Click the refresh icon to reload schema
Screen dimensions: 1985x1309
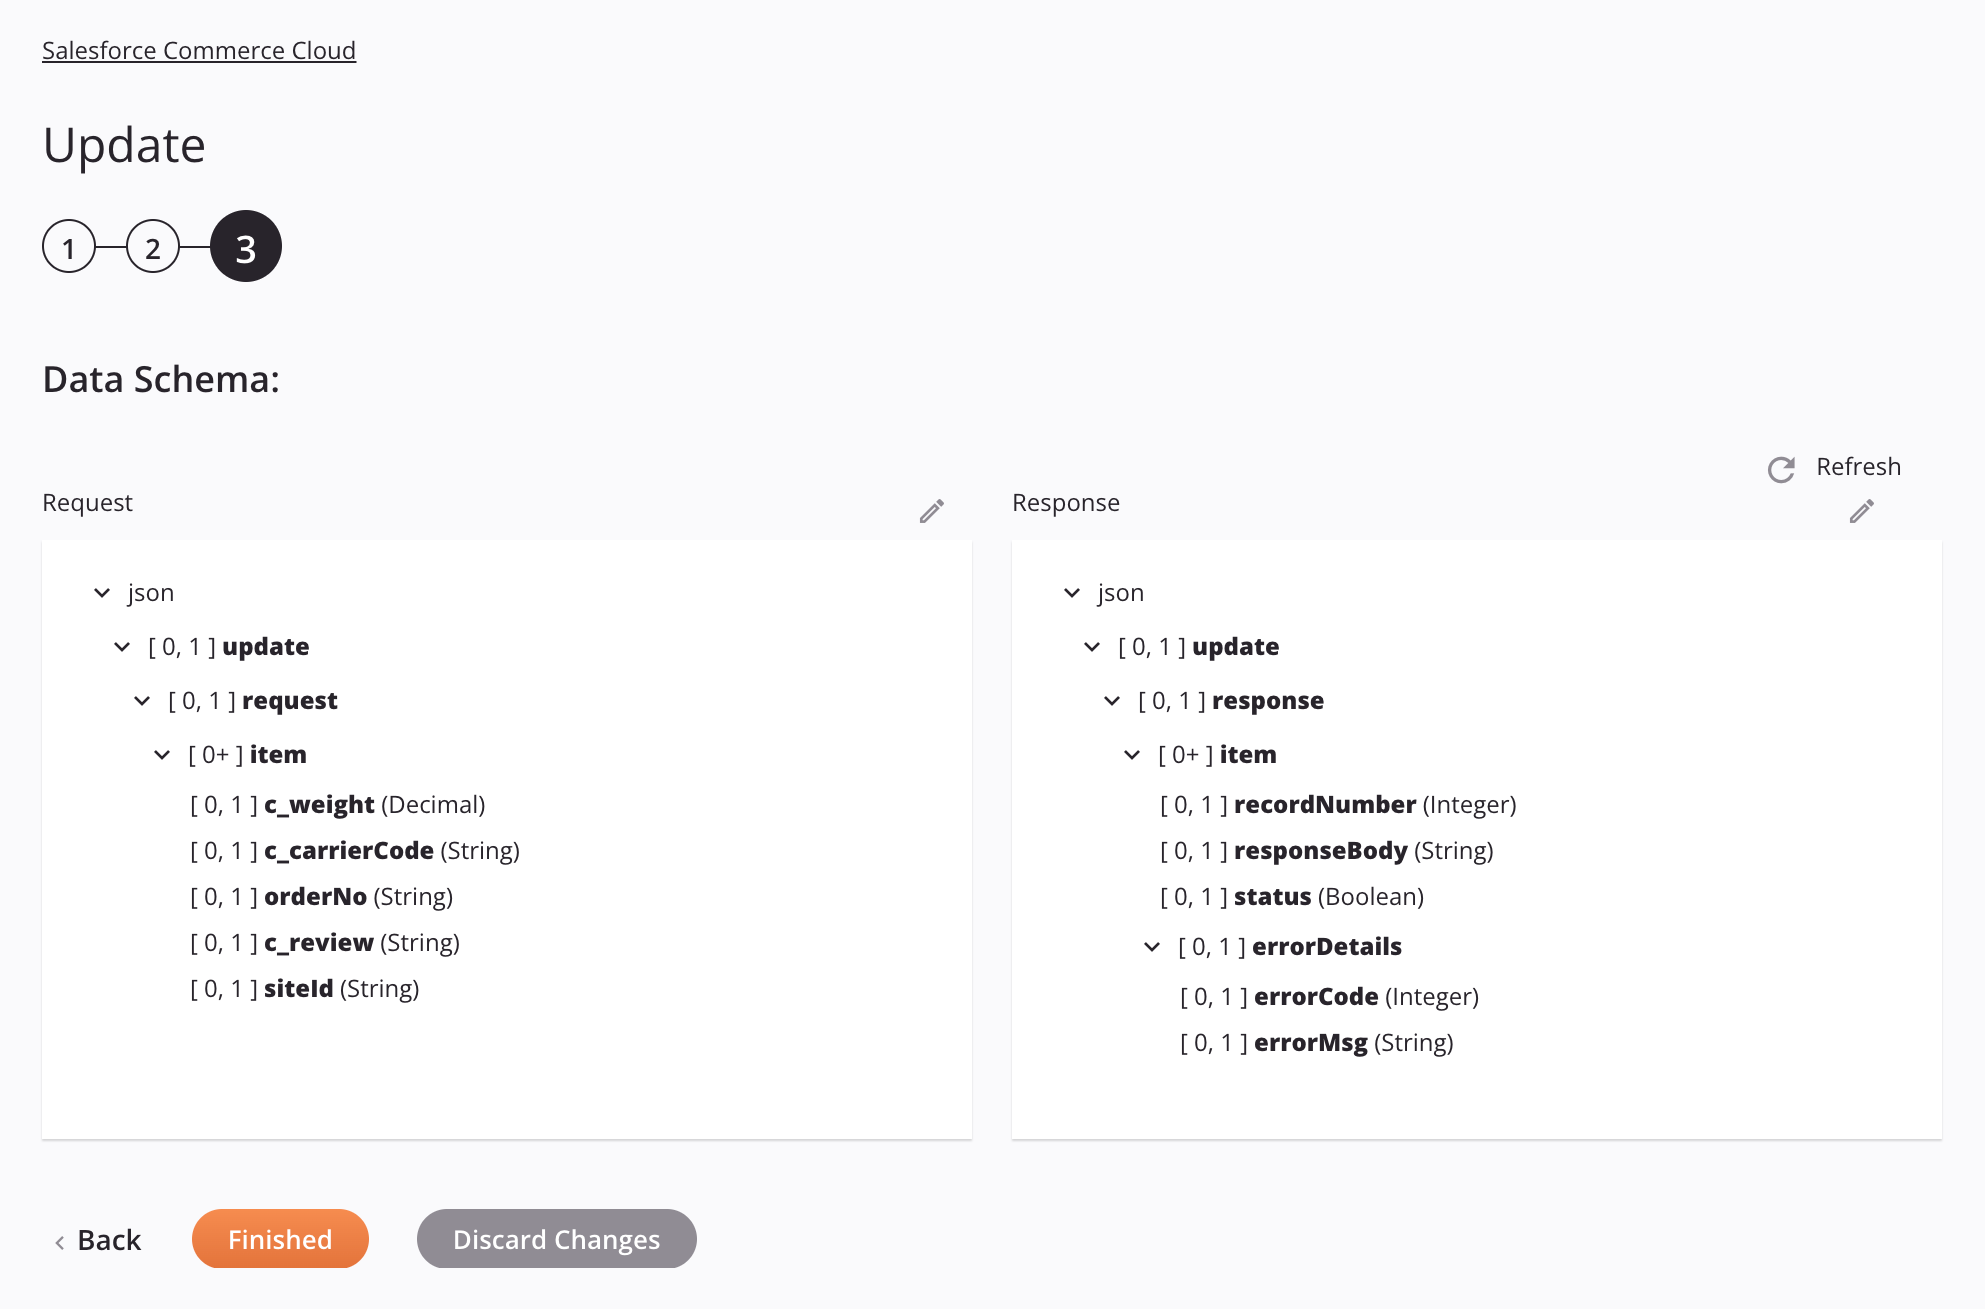pyautogui.click(x=1783, y=468)
